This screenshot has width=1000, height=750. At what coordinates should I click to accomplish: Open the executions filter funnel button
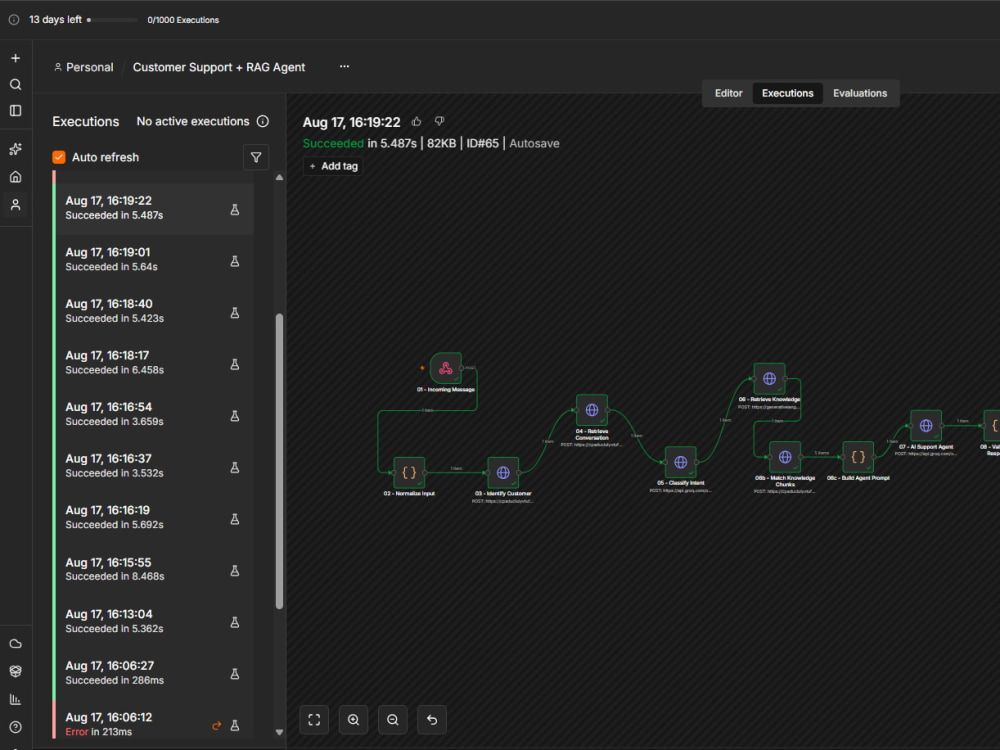coord(256,157)
